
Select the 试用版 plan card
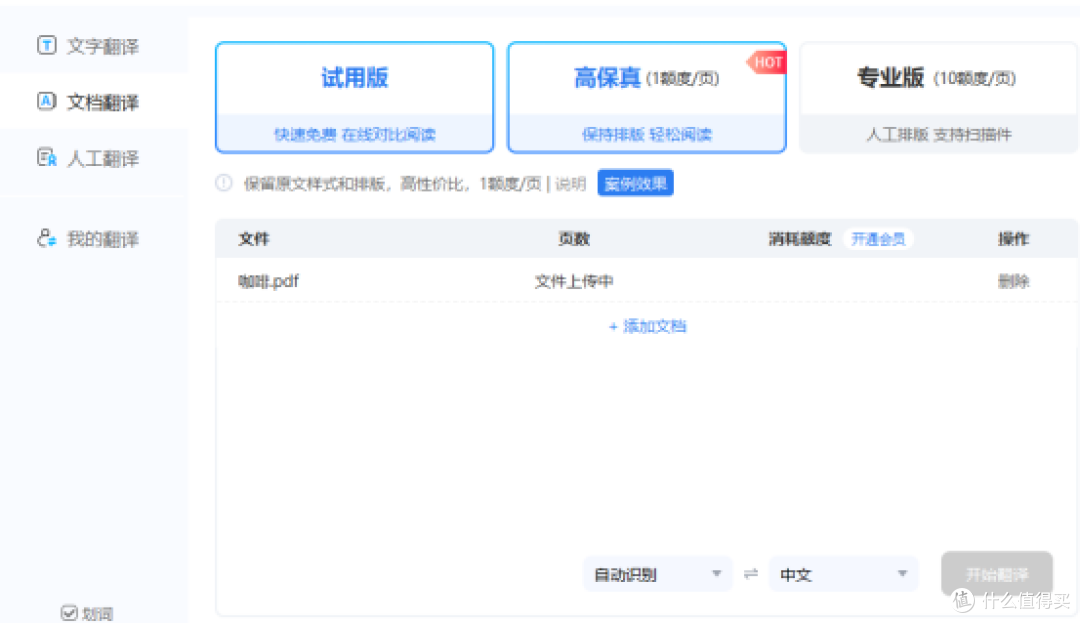pos(355,97)
